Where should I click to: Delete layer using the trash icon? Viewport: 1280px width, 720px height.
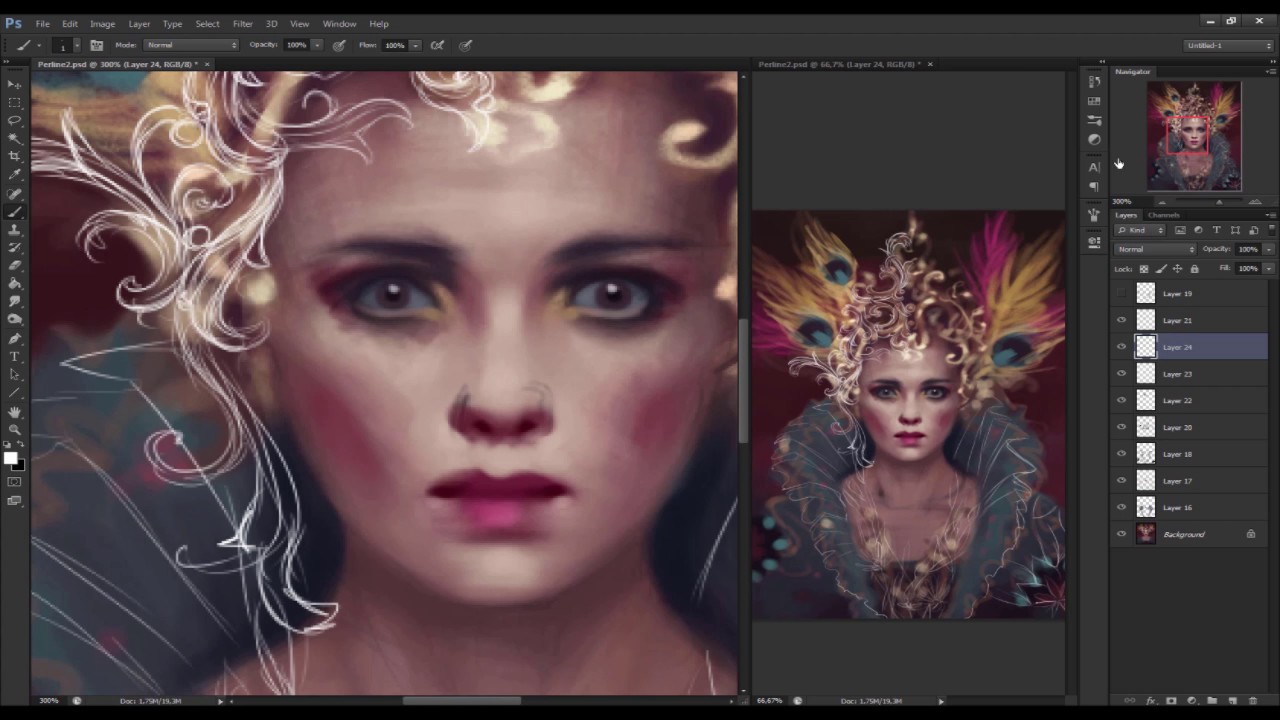click(x=1252, y=701)
